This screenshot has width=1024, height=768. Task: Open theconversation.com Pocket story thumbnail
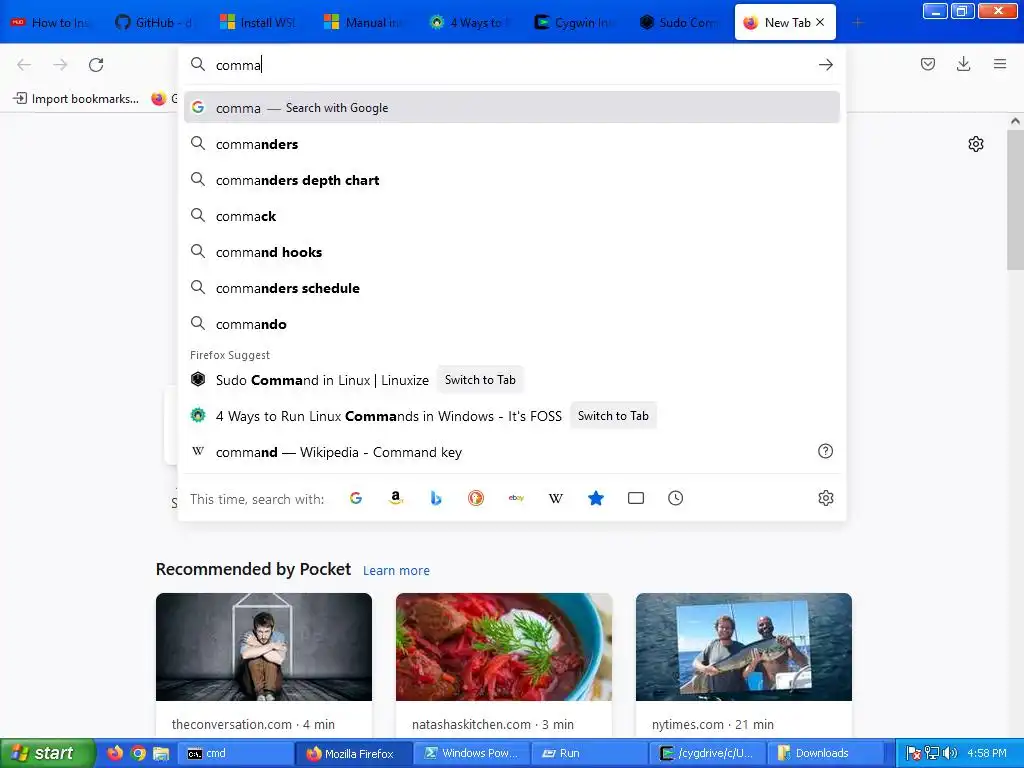264,647
